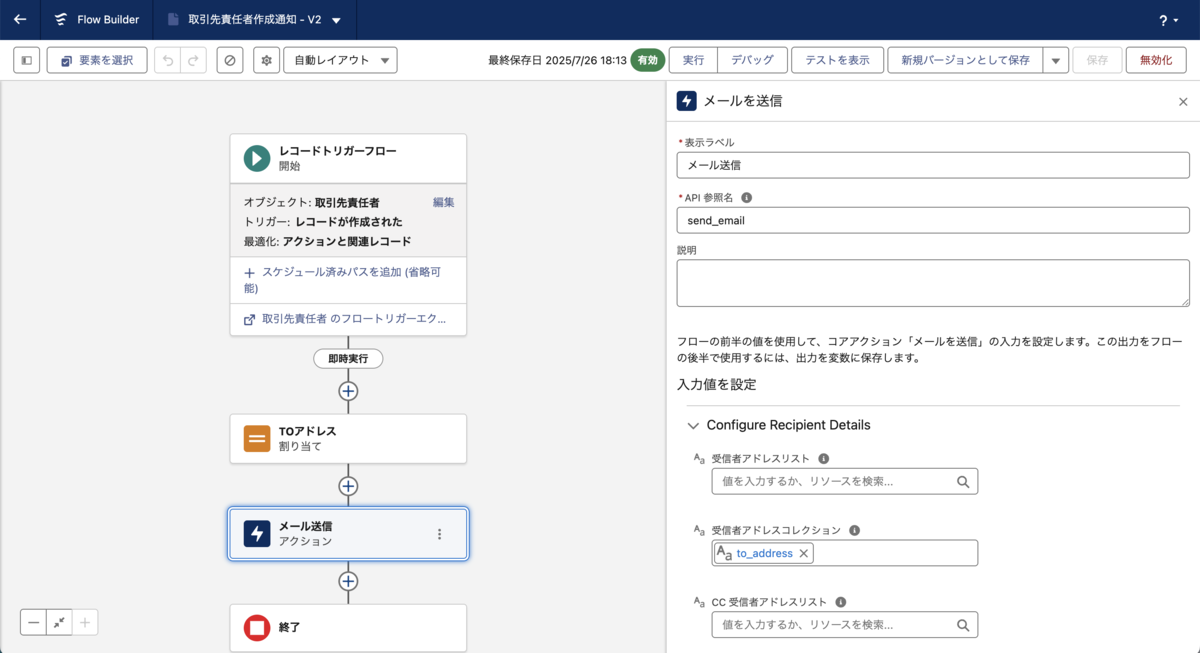
Task: Click the circle-slash toolbar icon
Action: (x=230, y=60)
